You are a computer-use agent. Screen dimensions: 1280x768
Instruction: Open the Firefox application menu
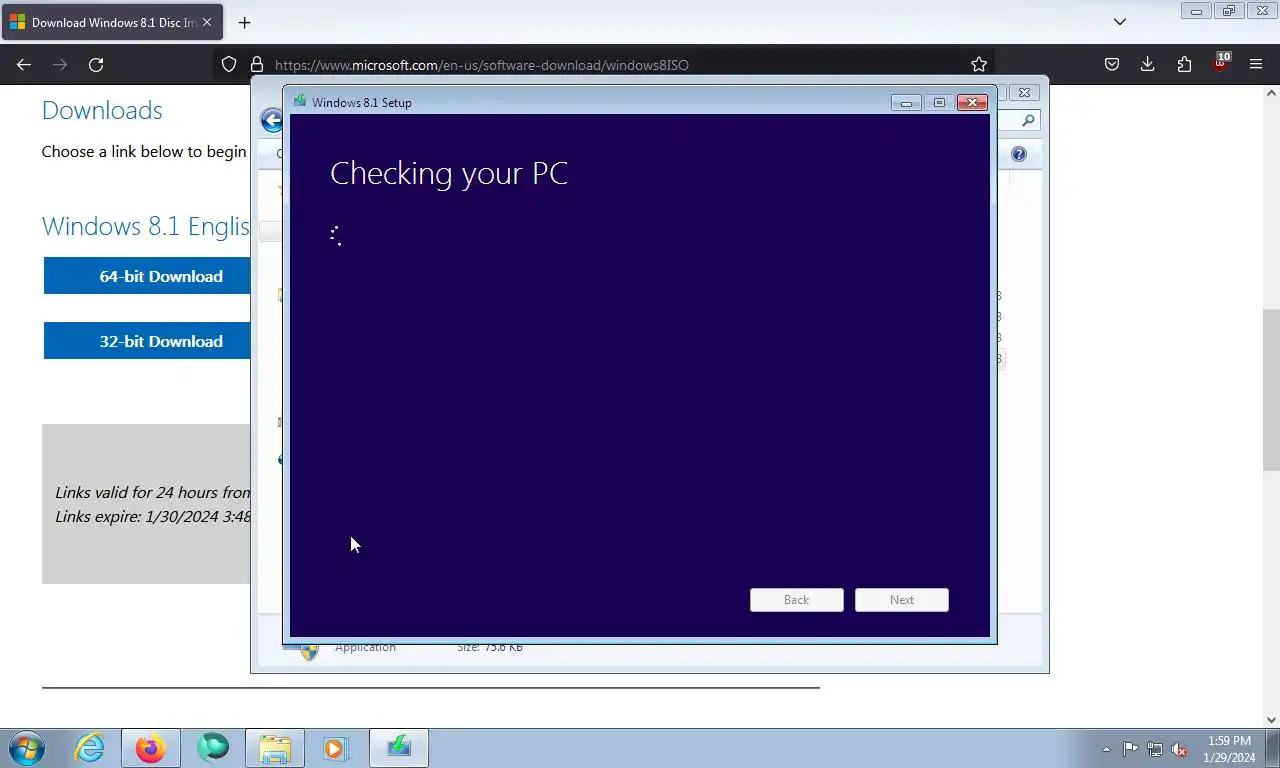[1256, 64]
